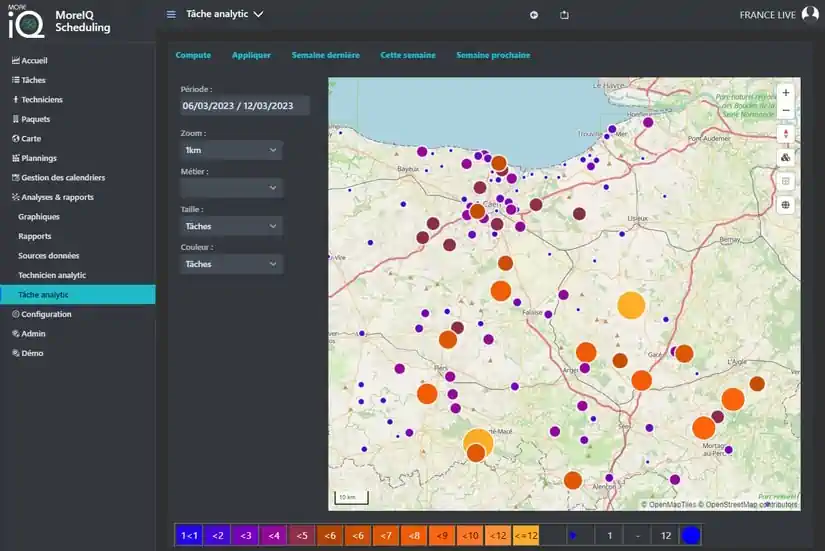Open the Couleur dropdown
Screen dimensions: 825x551
pos(231,264)
